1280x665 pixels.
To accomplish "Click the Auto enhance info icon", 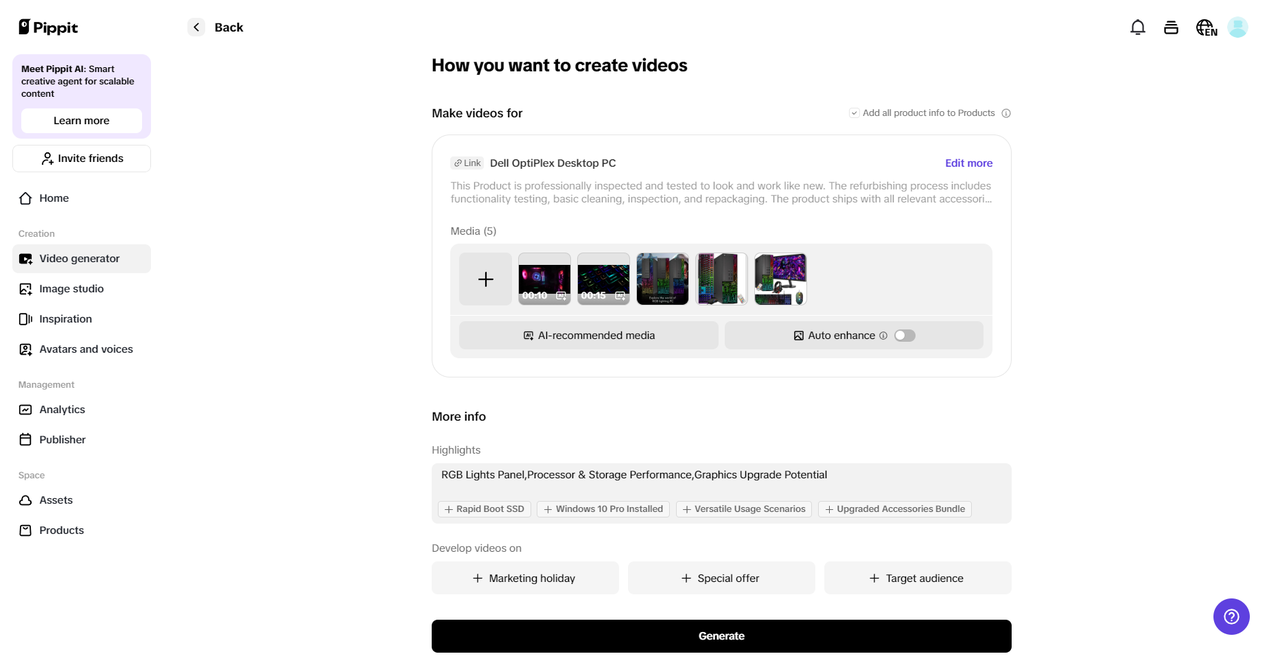I will pos(883,336).
